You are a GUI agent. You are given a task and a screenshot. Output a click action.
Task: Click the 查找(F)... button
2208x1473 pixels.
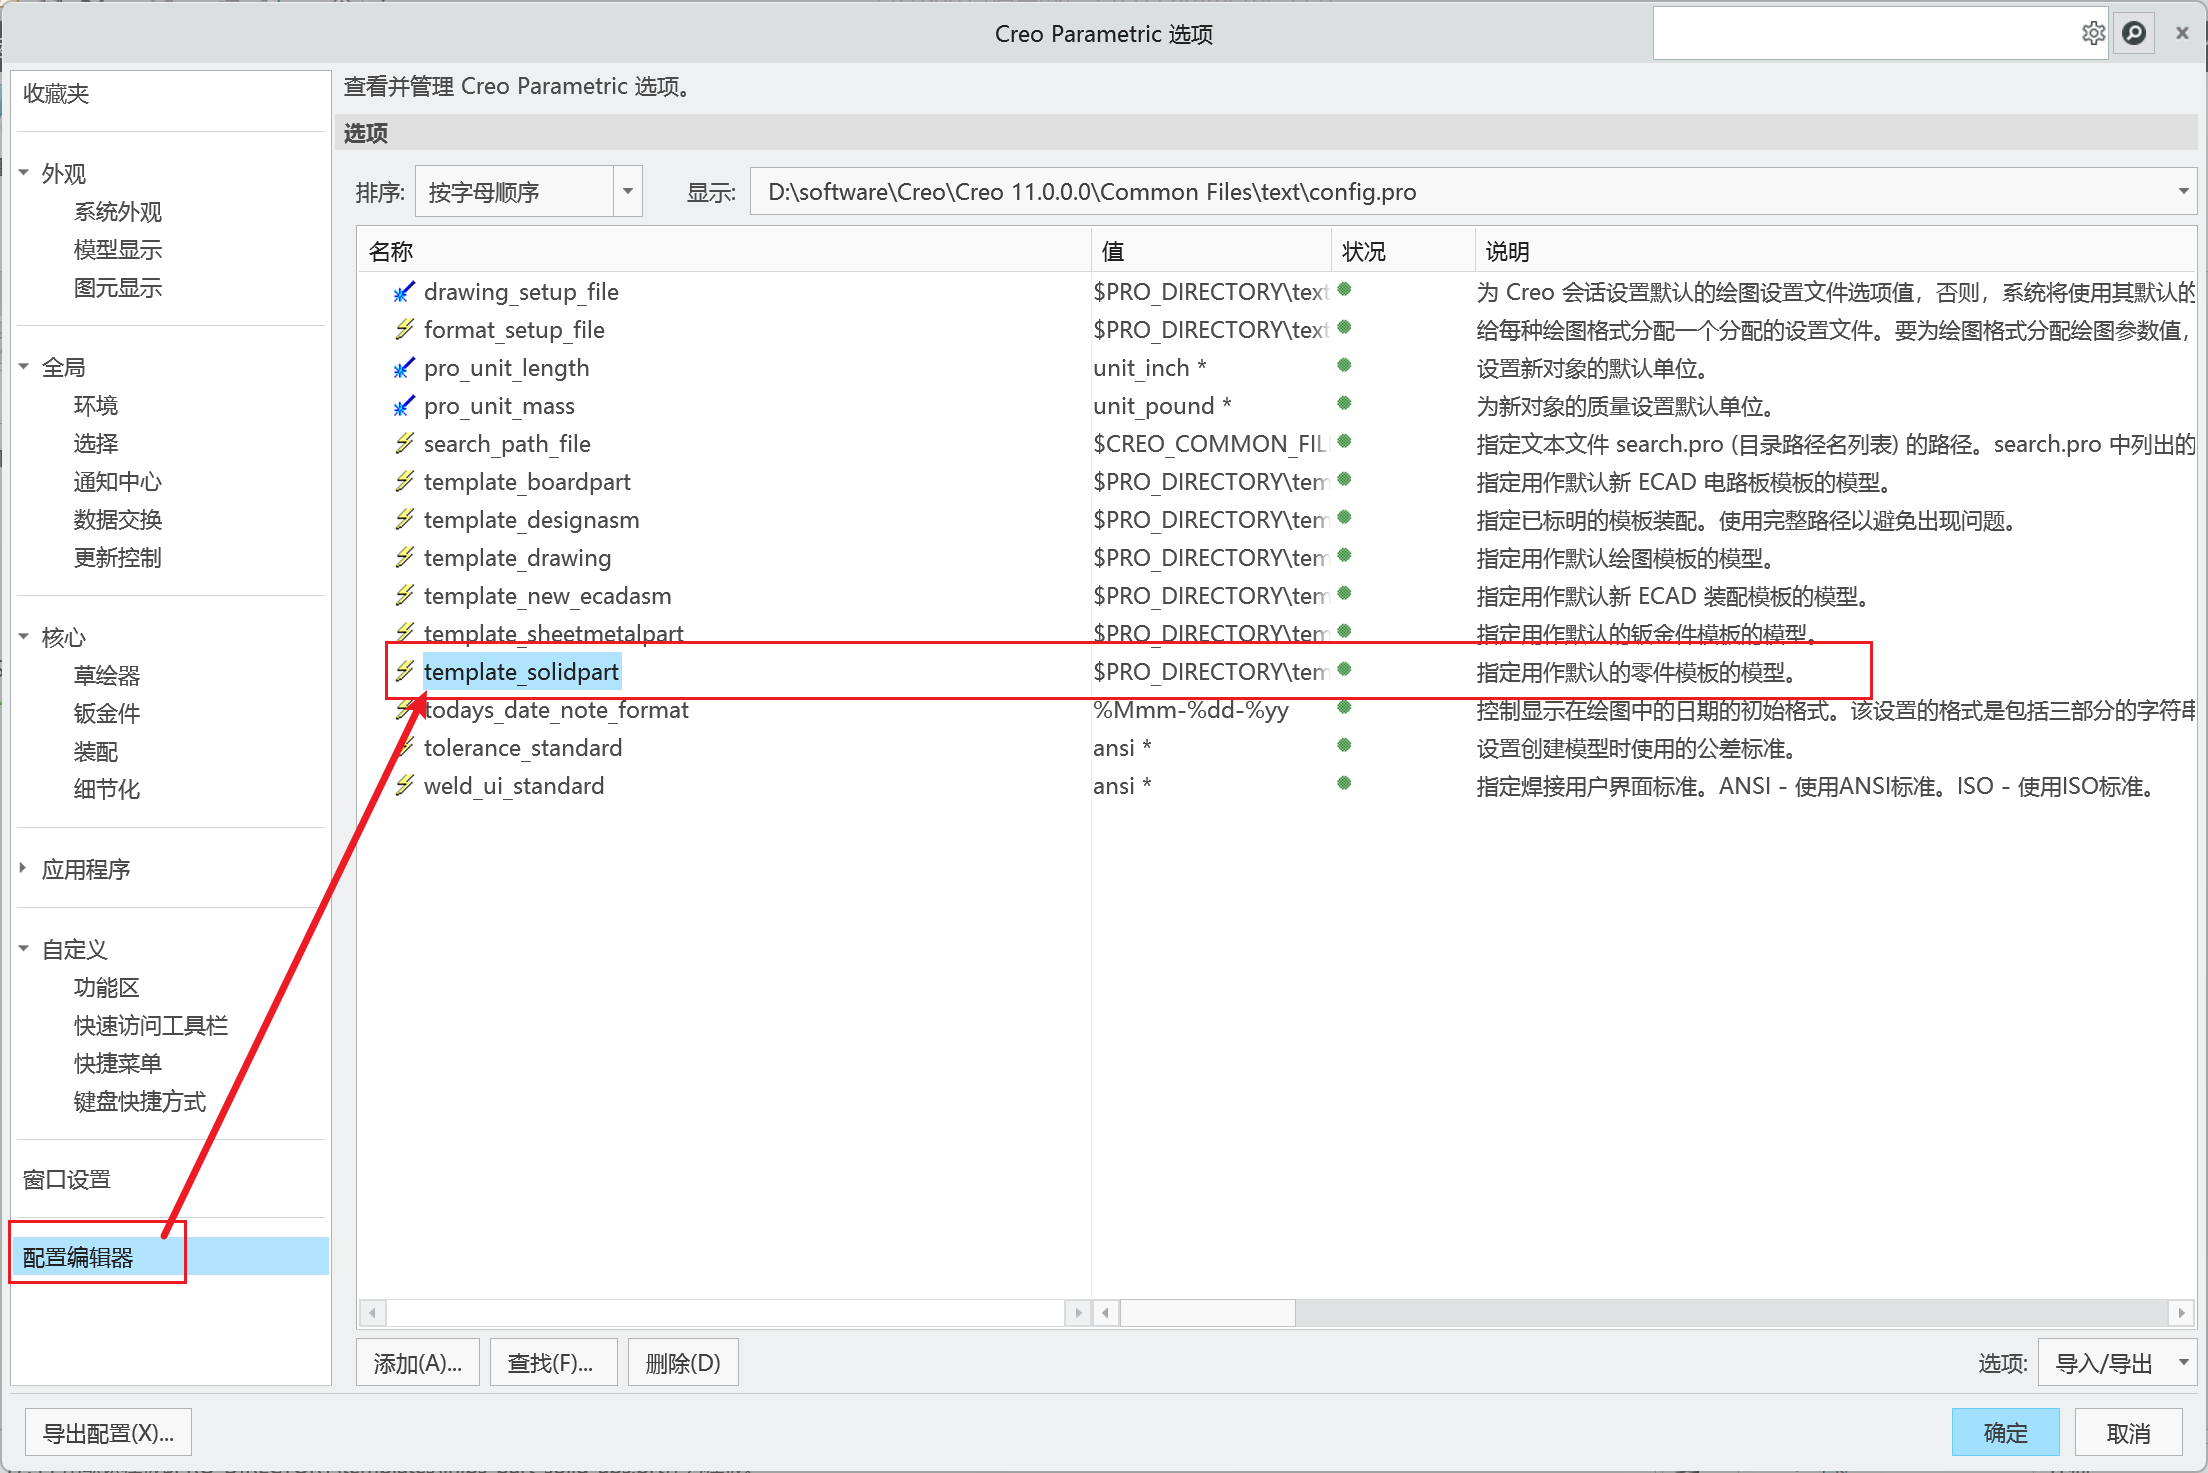pyautogui.click(x=553, y=1363)
